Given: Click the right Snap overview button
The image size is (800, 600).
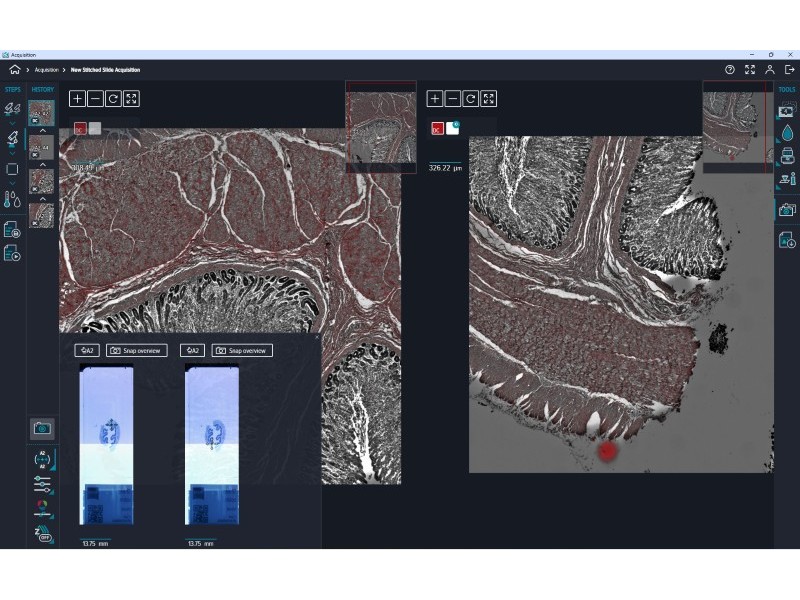Looking at the screenshot, I should (x=242, y=351).
